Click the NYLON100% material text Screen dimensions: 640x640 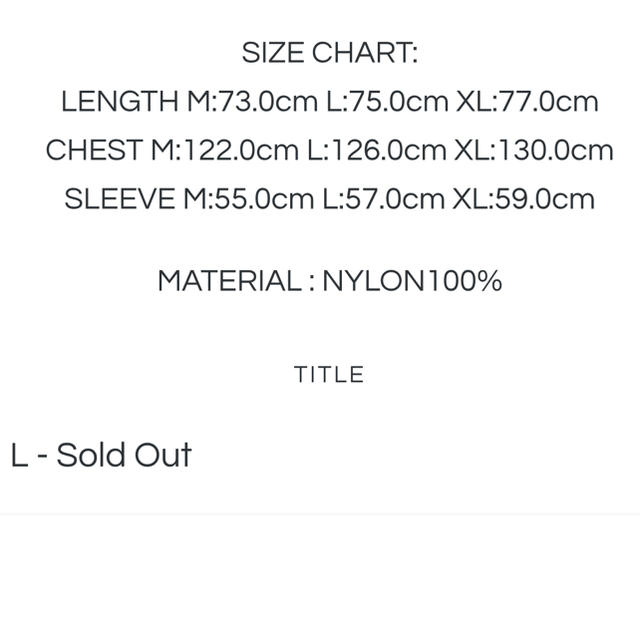click(412, 281)
